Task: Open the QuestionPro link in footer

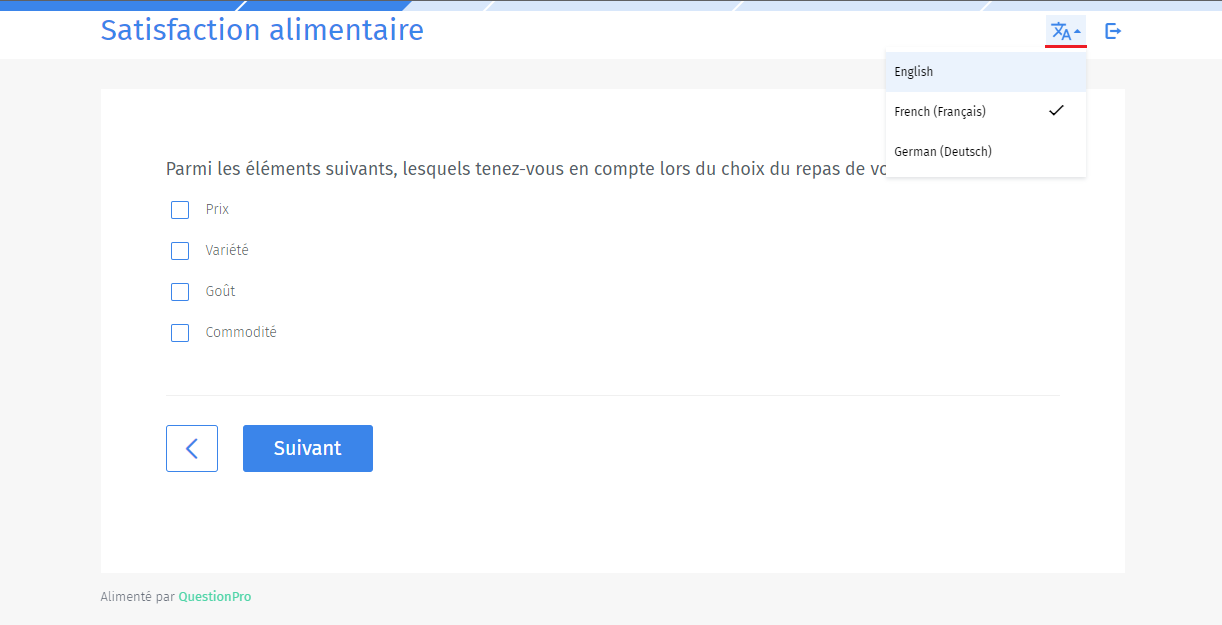Action: click(x=215, y=597)
